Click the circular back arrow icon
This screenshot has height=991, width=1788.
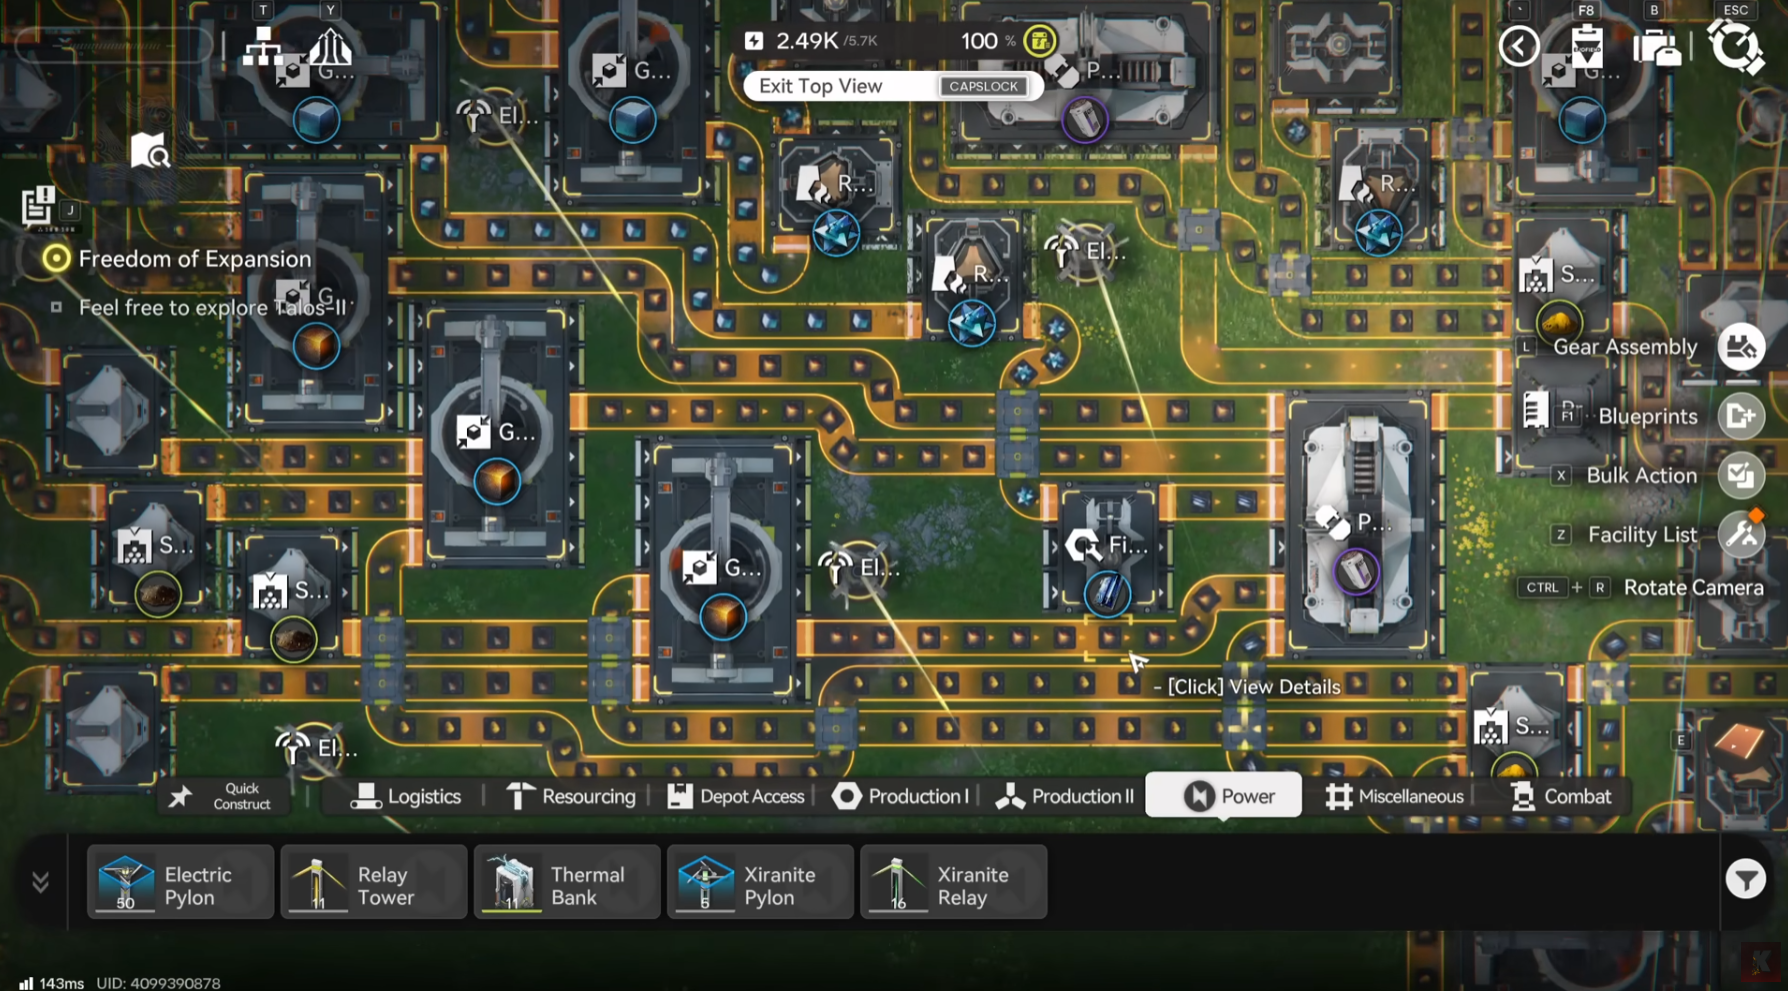pyautogui.click(x=1518, y=46)
